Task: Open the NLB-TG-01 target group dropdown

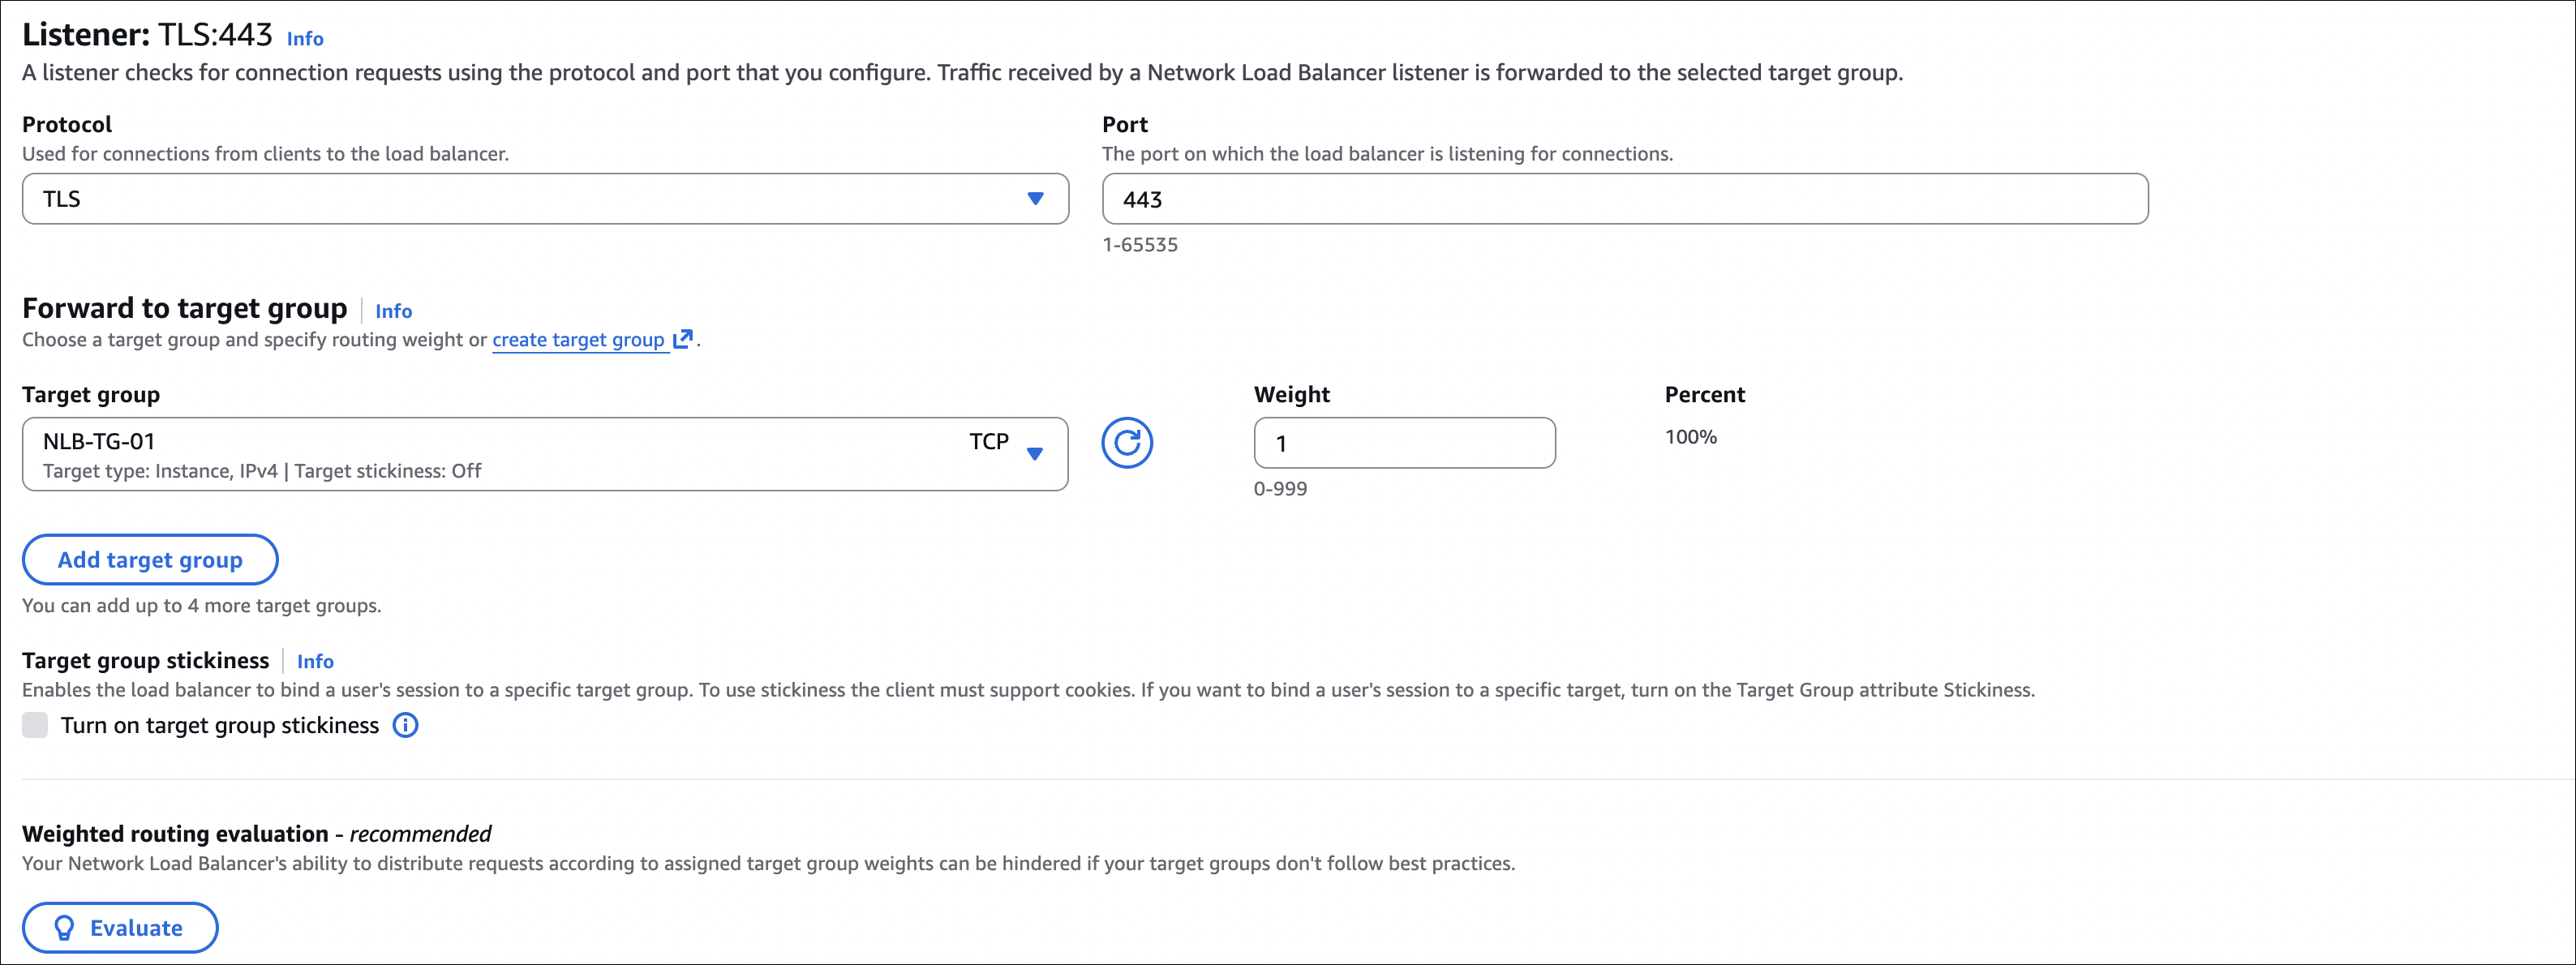Action: [500, 454]
